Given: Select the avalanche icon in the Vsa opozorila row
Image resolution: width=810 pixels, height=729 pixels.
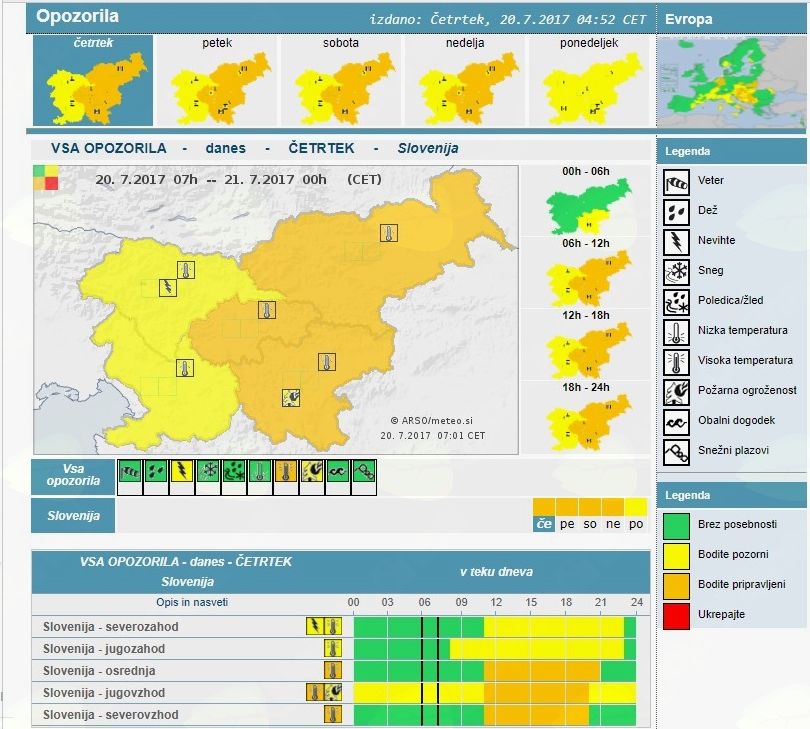Looking at the screenshot, I should pyautogui.click(x=364, y=470).
